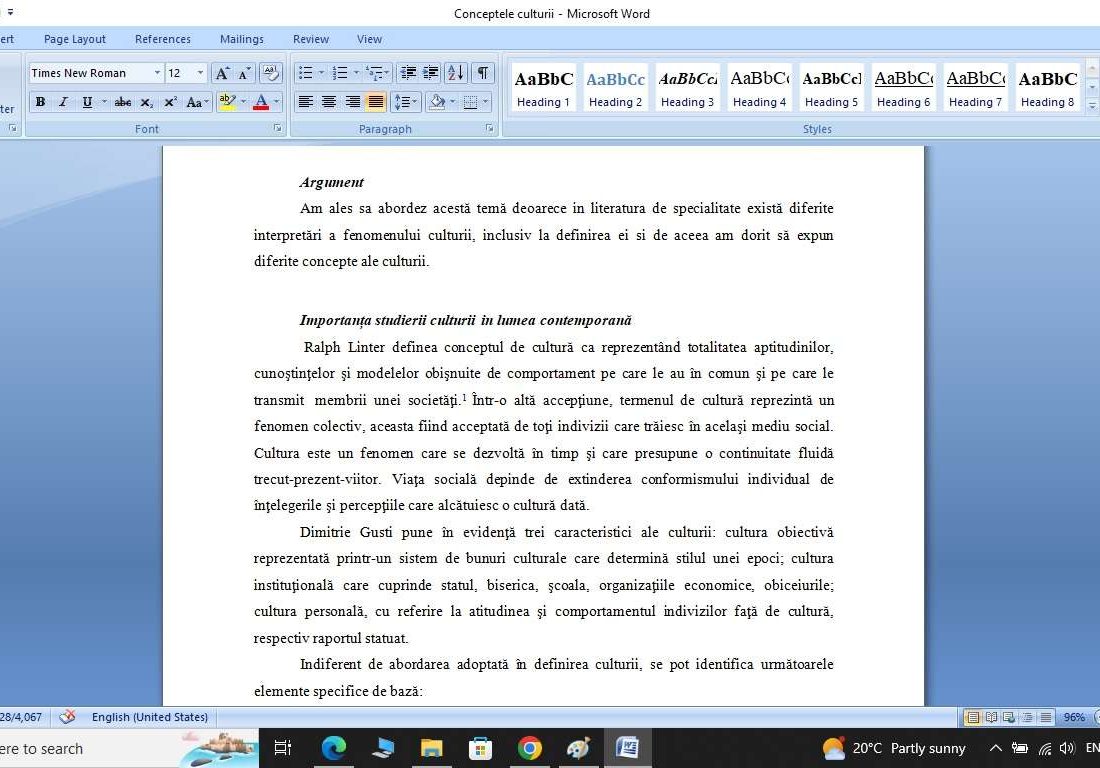Screen dimensions: 1100x768
Task: Click English (United States) language indicator
Action: [x=150, y=717]
